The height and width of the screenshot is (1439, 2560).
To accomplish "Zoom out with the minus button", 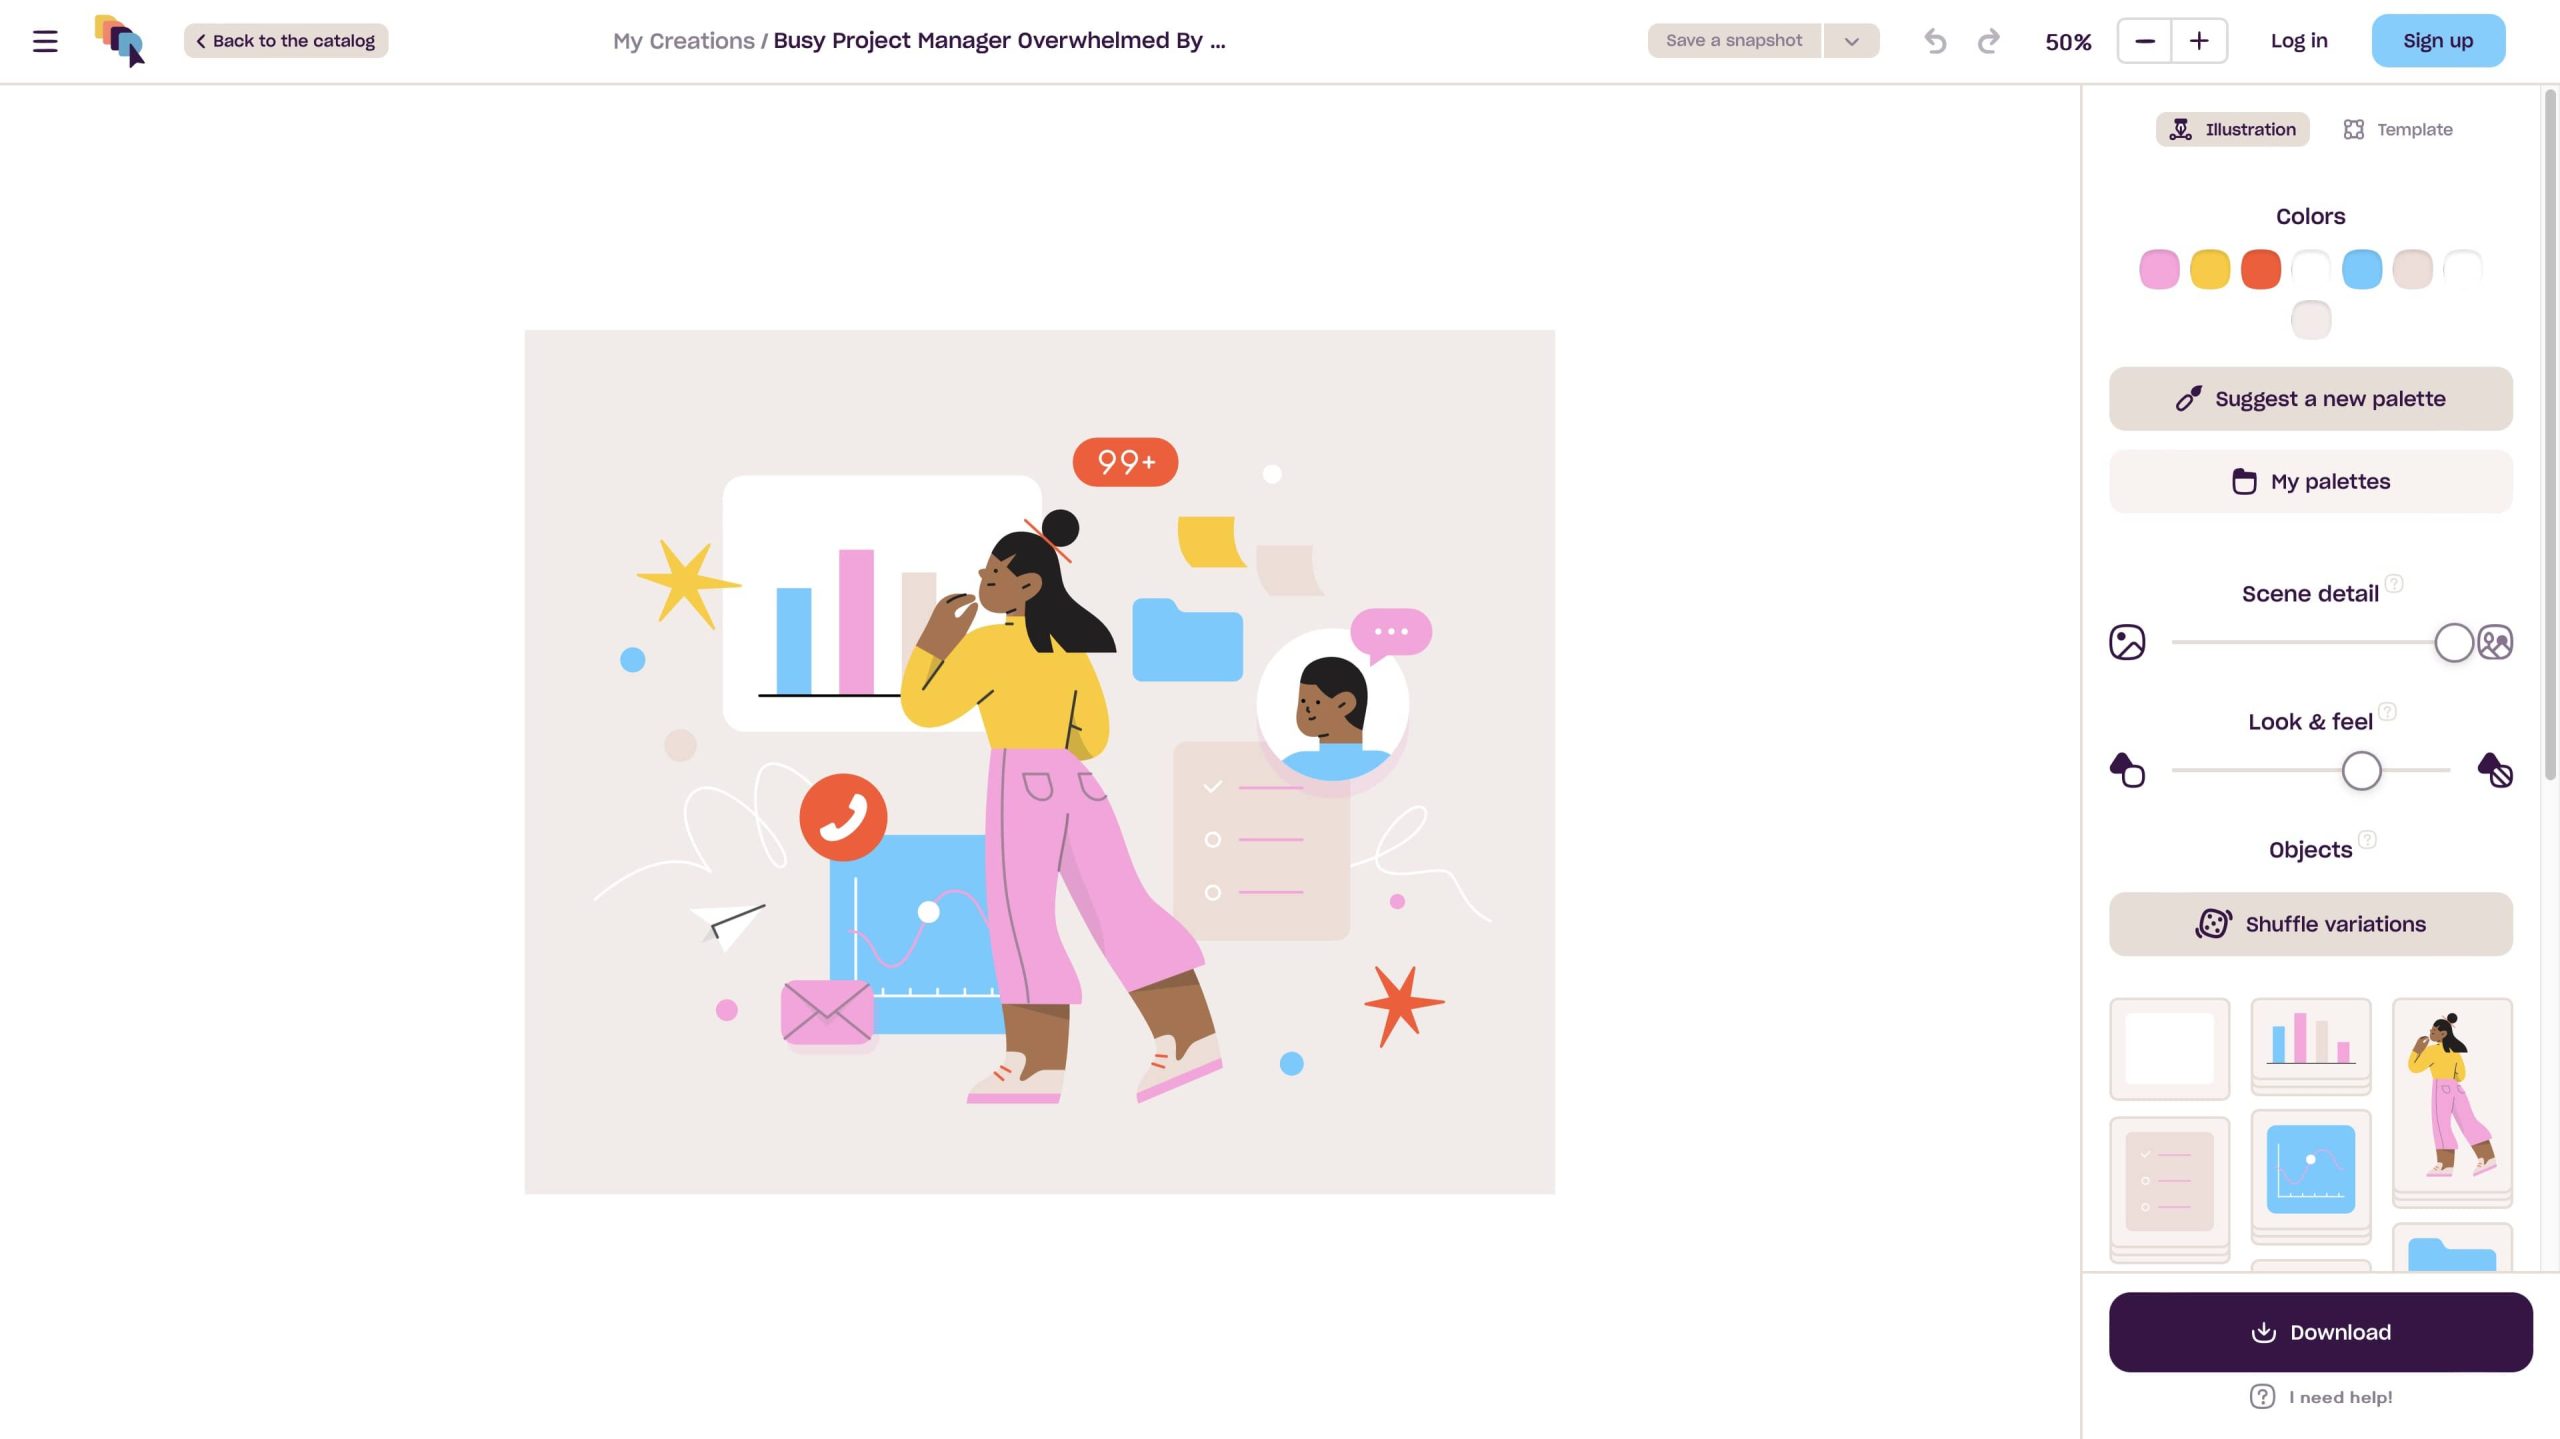I will tap(2144, 41).
